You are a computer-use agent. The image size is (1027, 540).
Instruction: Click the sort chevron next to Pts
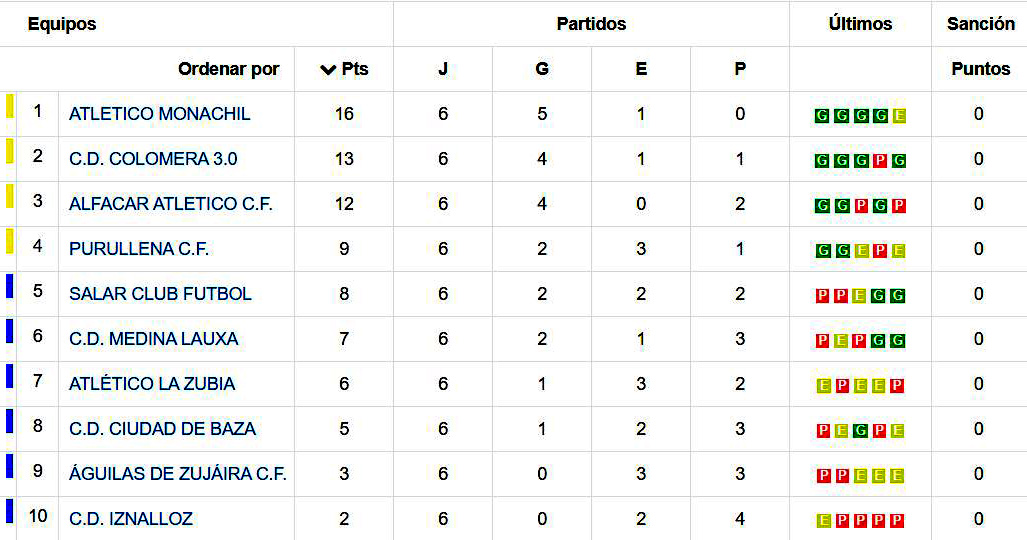click(x=328, y=70)
